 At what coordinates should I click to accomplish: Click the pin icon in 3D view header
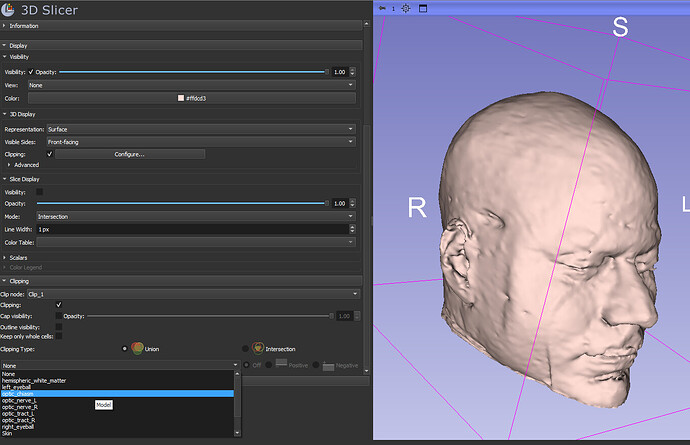point(381,8)
